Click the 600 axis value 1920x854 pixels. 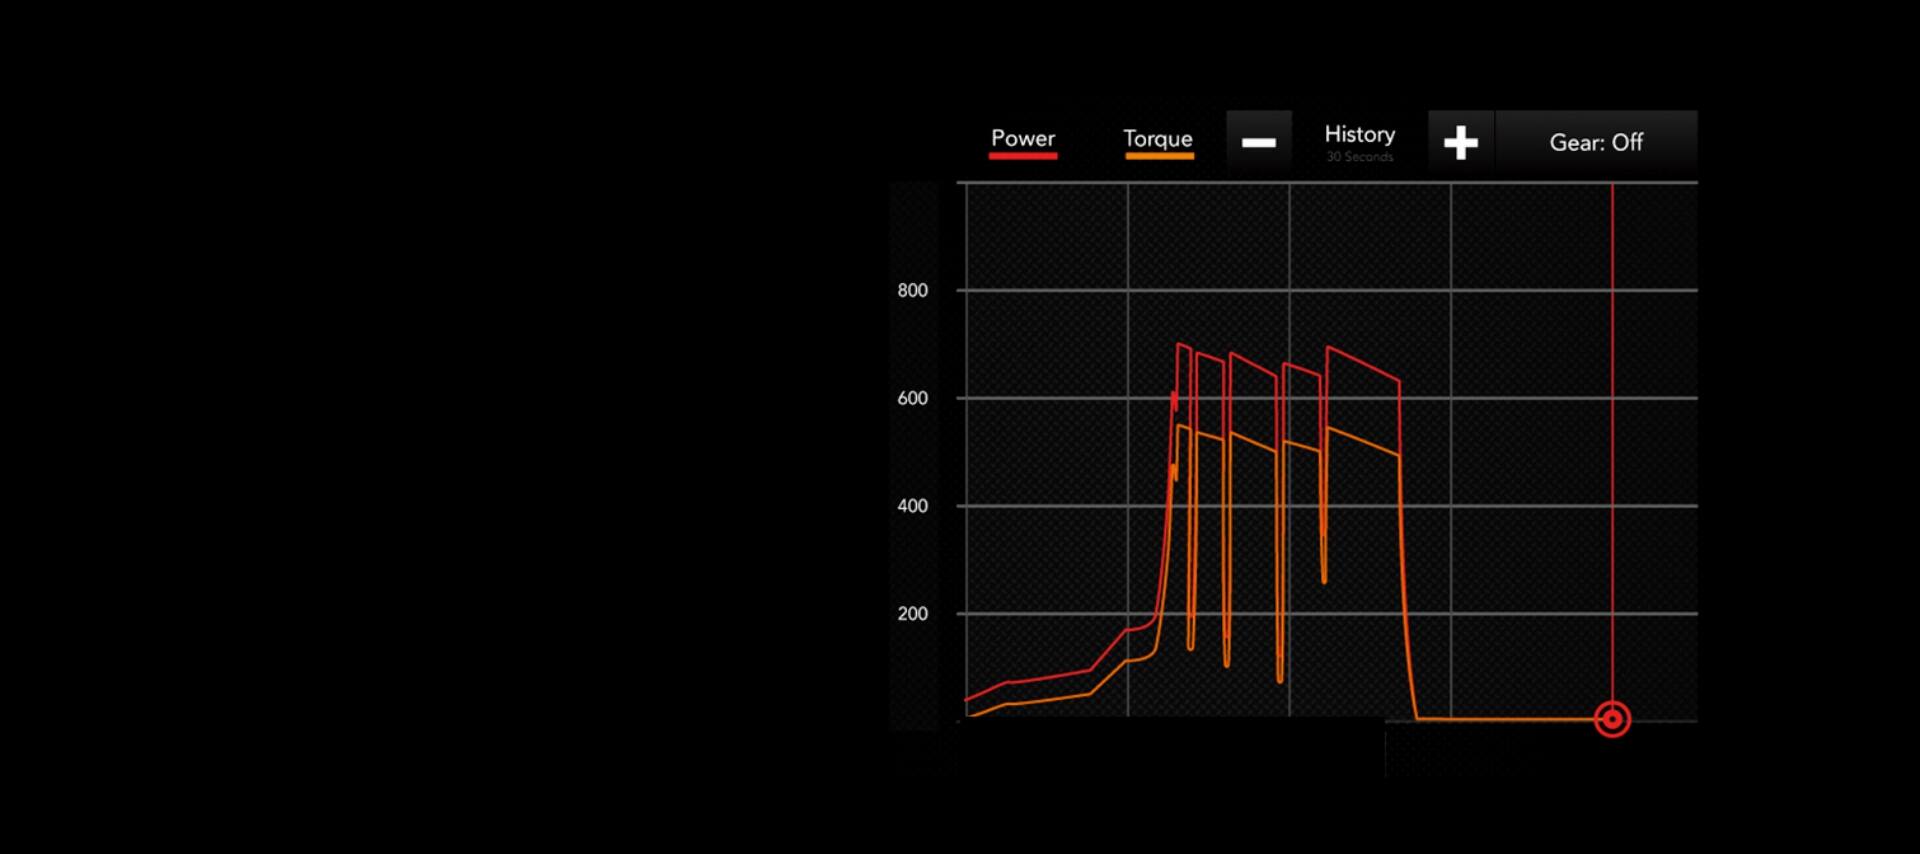coord(912,398)
